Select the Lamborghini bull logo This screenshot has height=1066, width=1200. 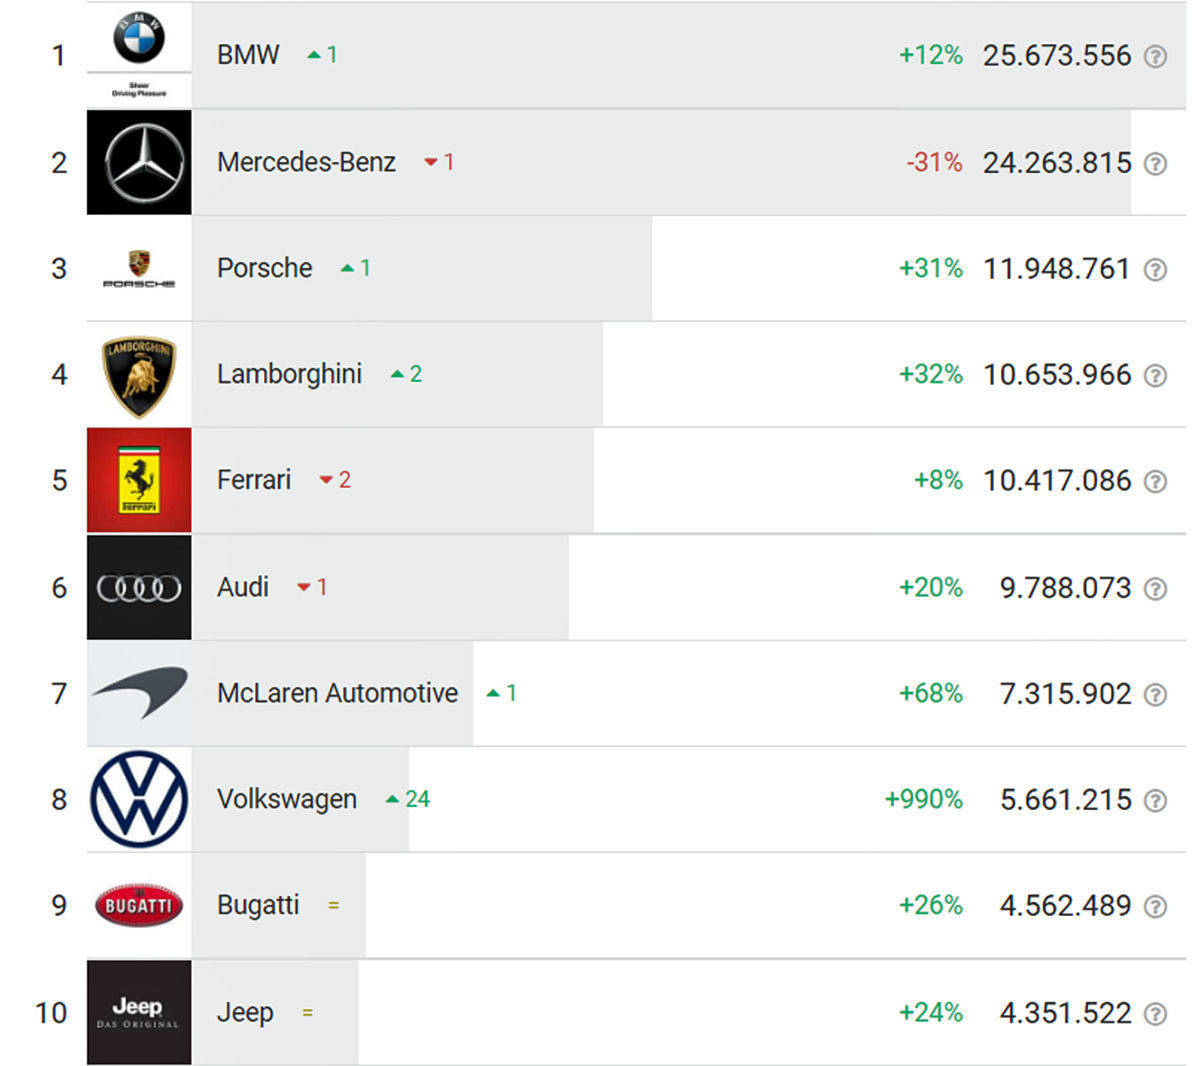tap(139, 375)
